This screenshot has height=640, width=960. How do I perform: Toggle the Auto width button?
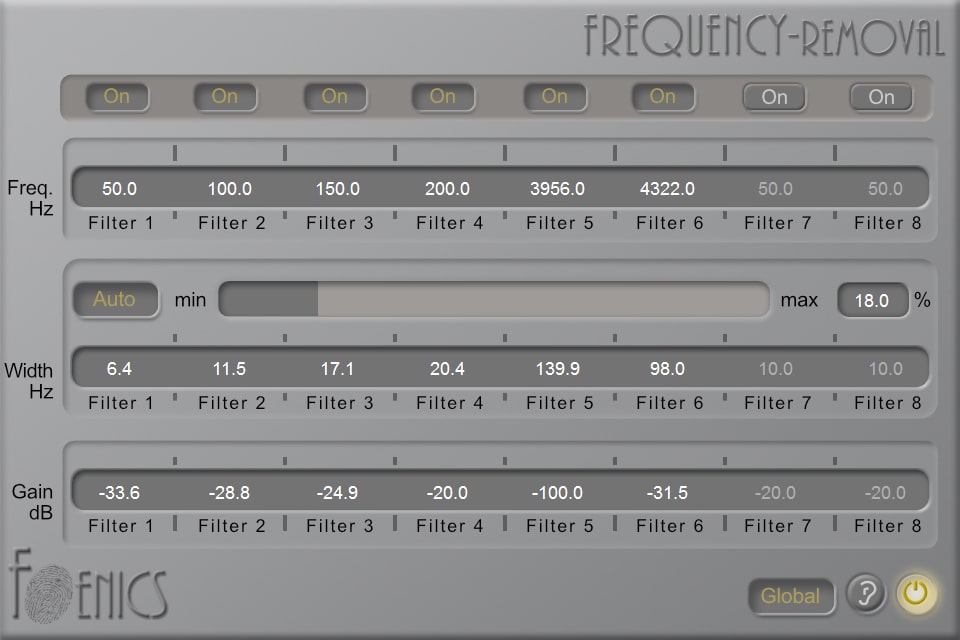pos(115,299)
